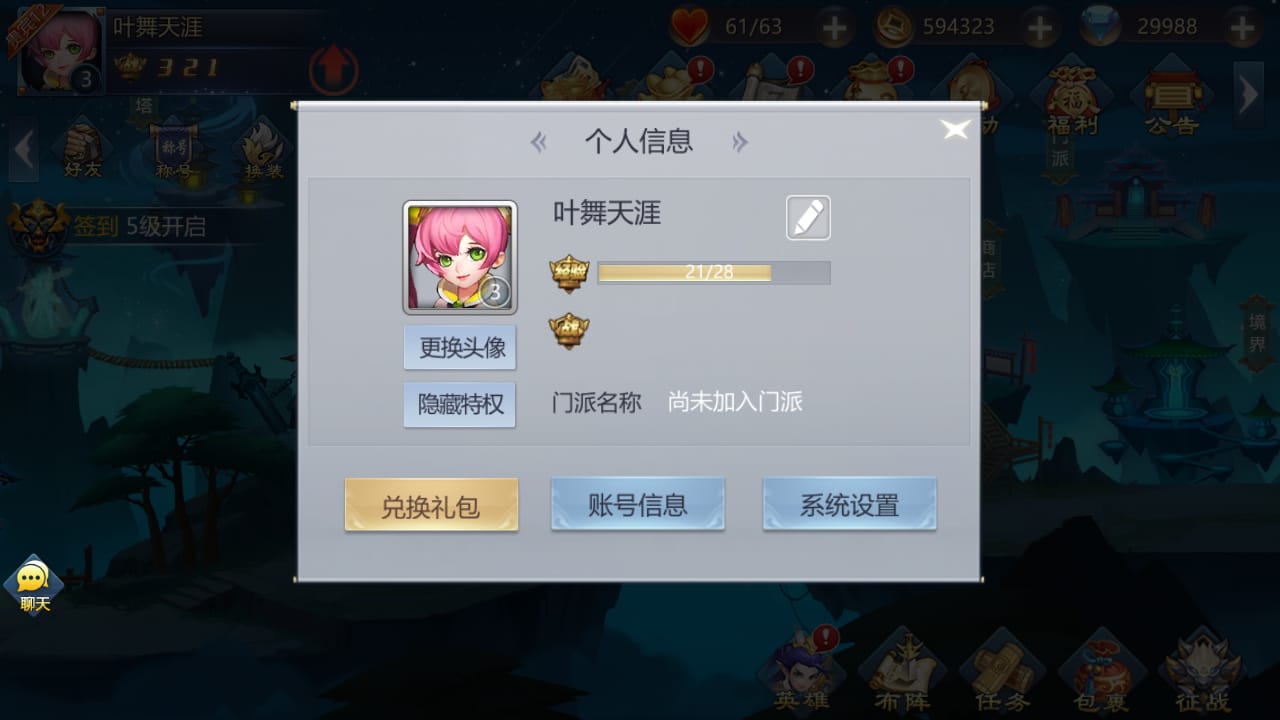Image resolution: width=1280 pixels, height=720 pixels.
Task: Open the 包裹 bag icon
Action: [1100, 670]
